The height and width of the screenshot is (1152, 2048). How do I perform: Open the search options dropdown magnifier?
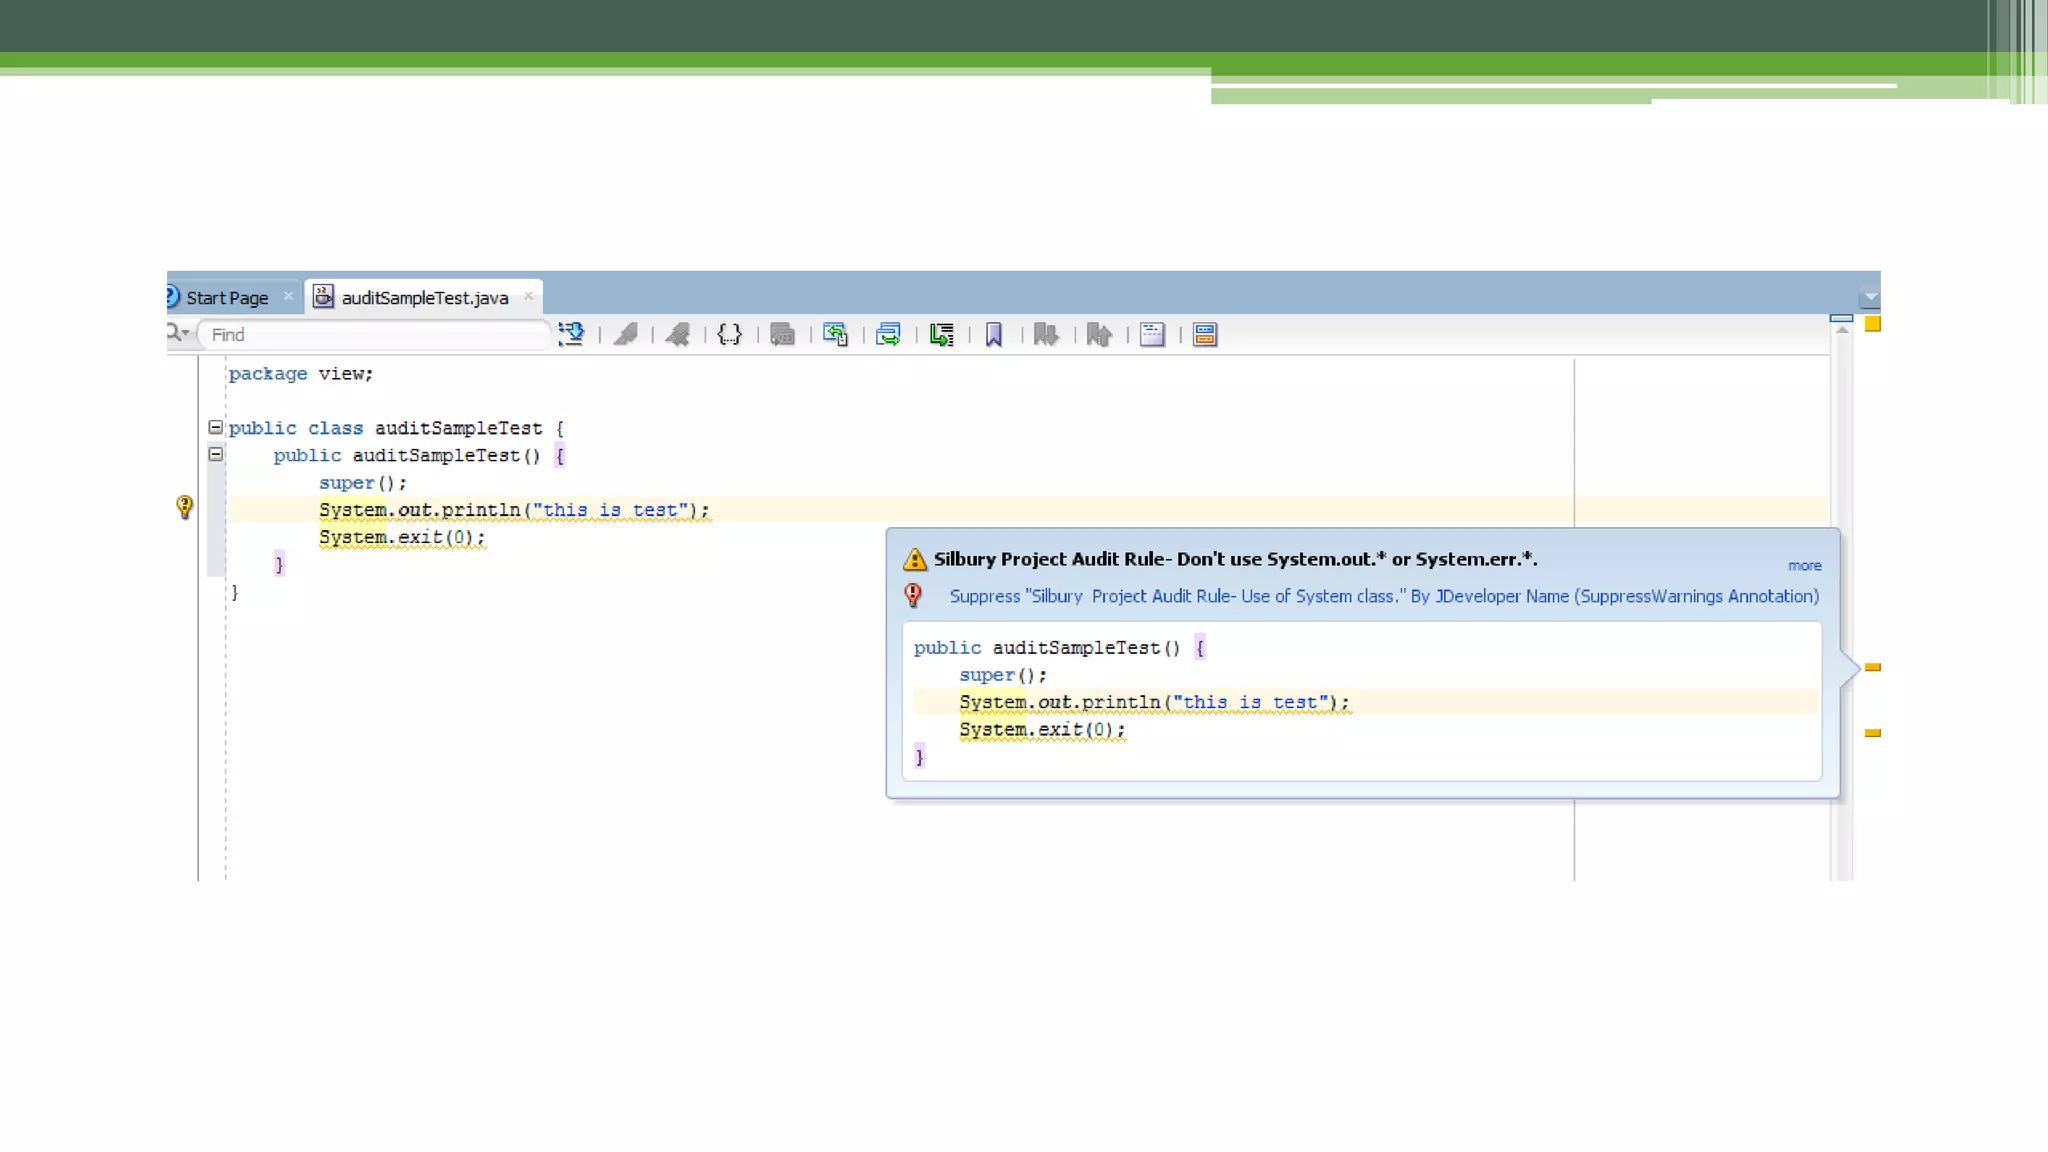(178, 333)
